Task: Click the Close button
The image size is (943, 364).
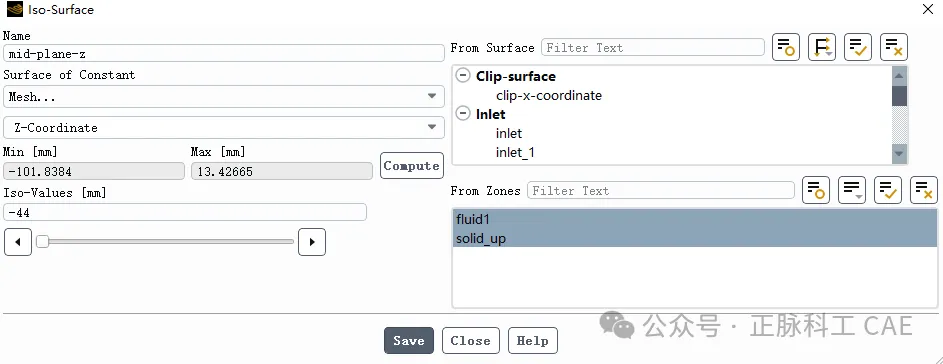Action: (470, 341)
